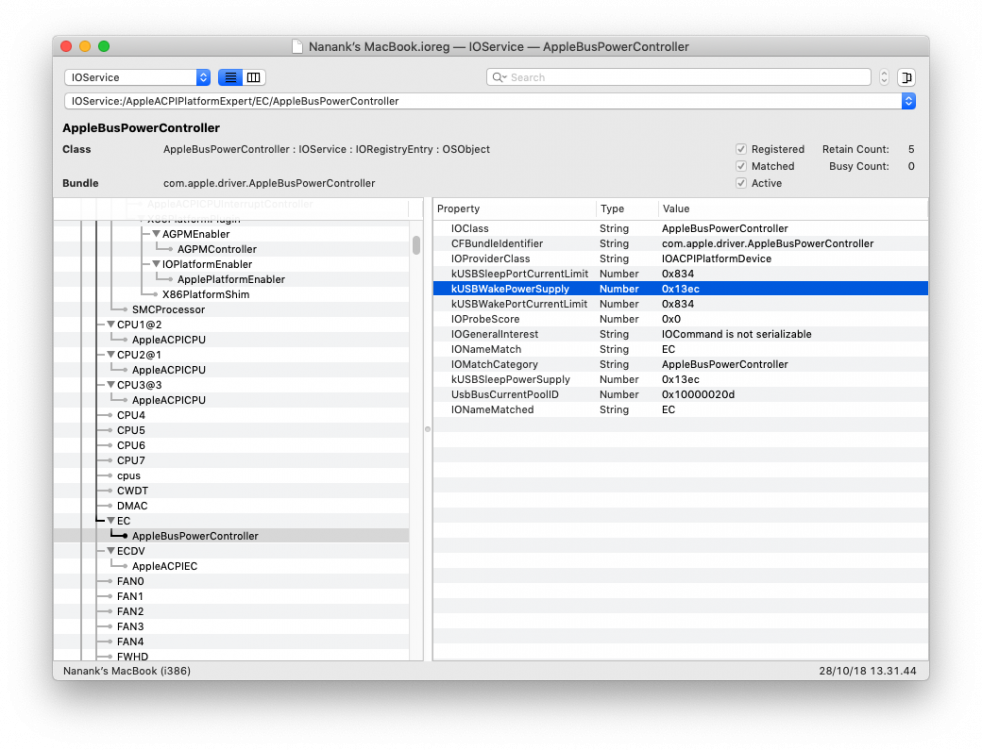
Task: Click the pane splitter handle dot
Action: point(428,429)
